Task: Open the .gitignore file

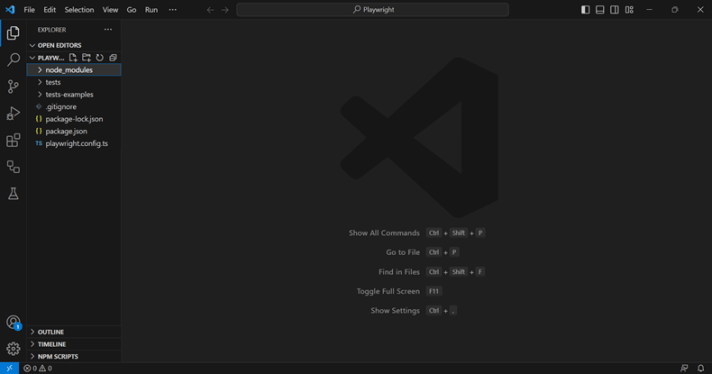Action: pyautogui.click(x=74, y=107)
